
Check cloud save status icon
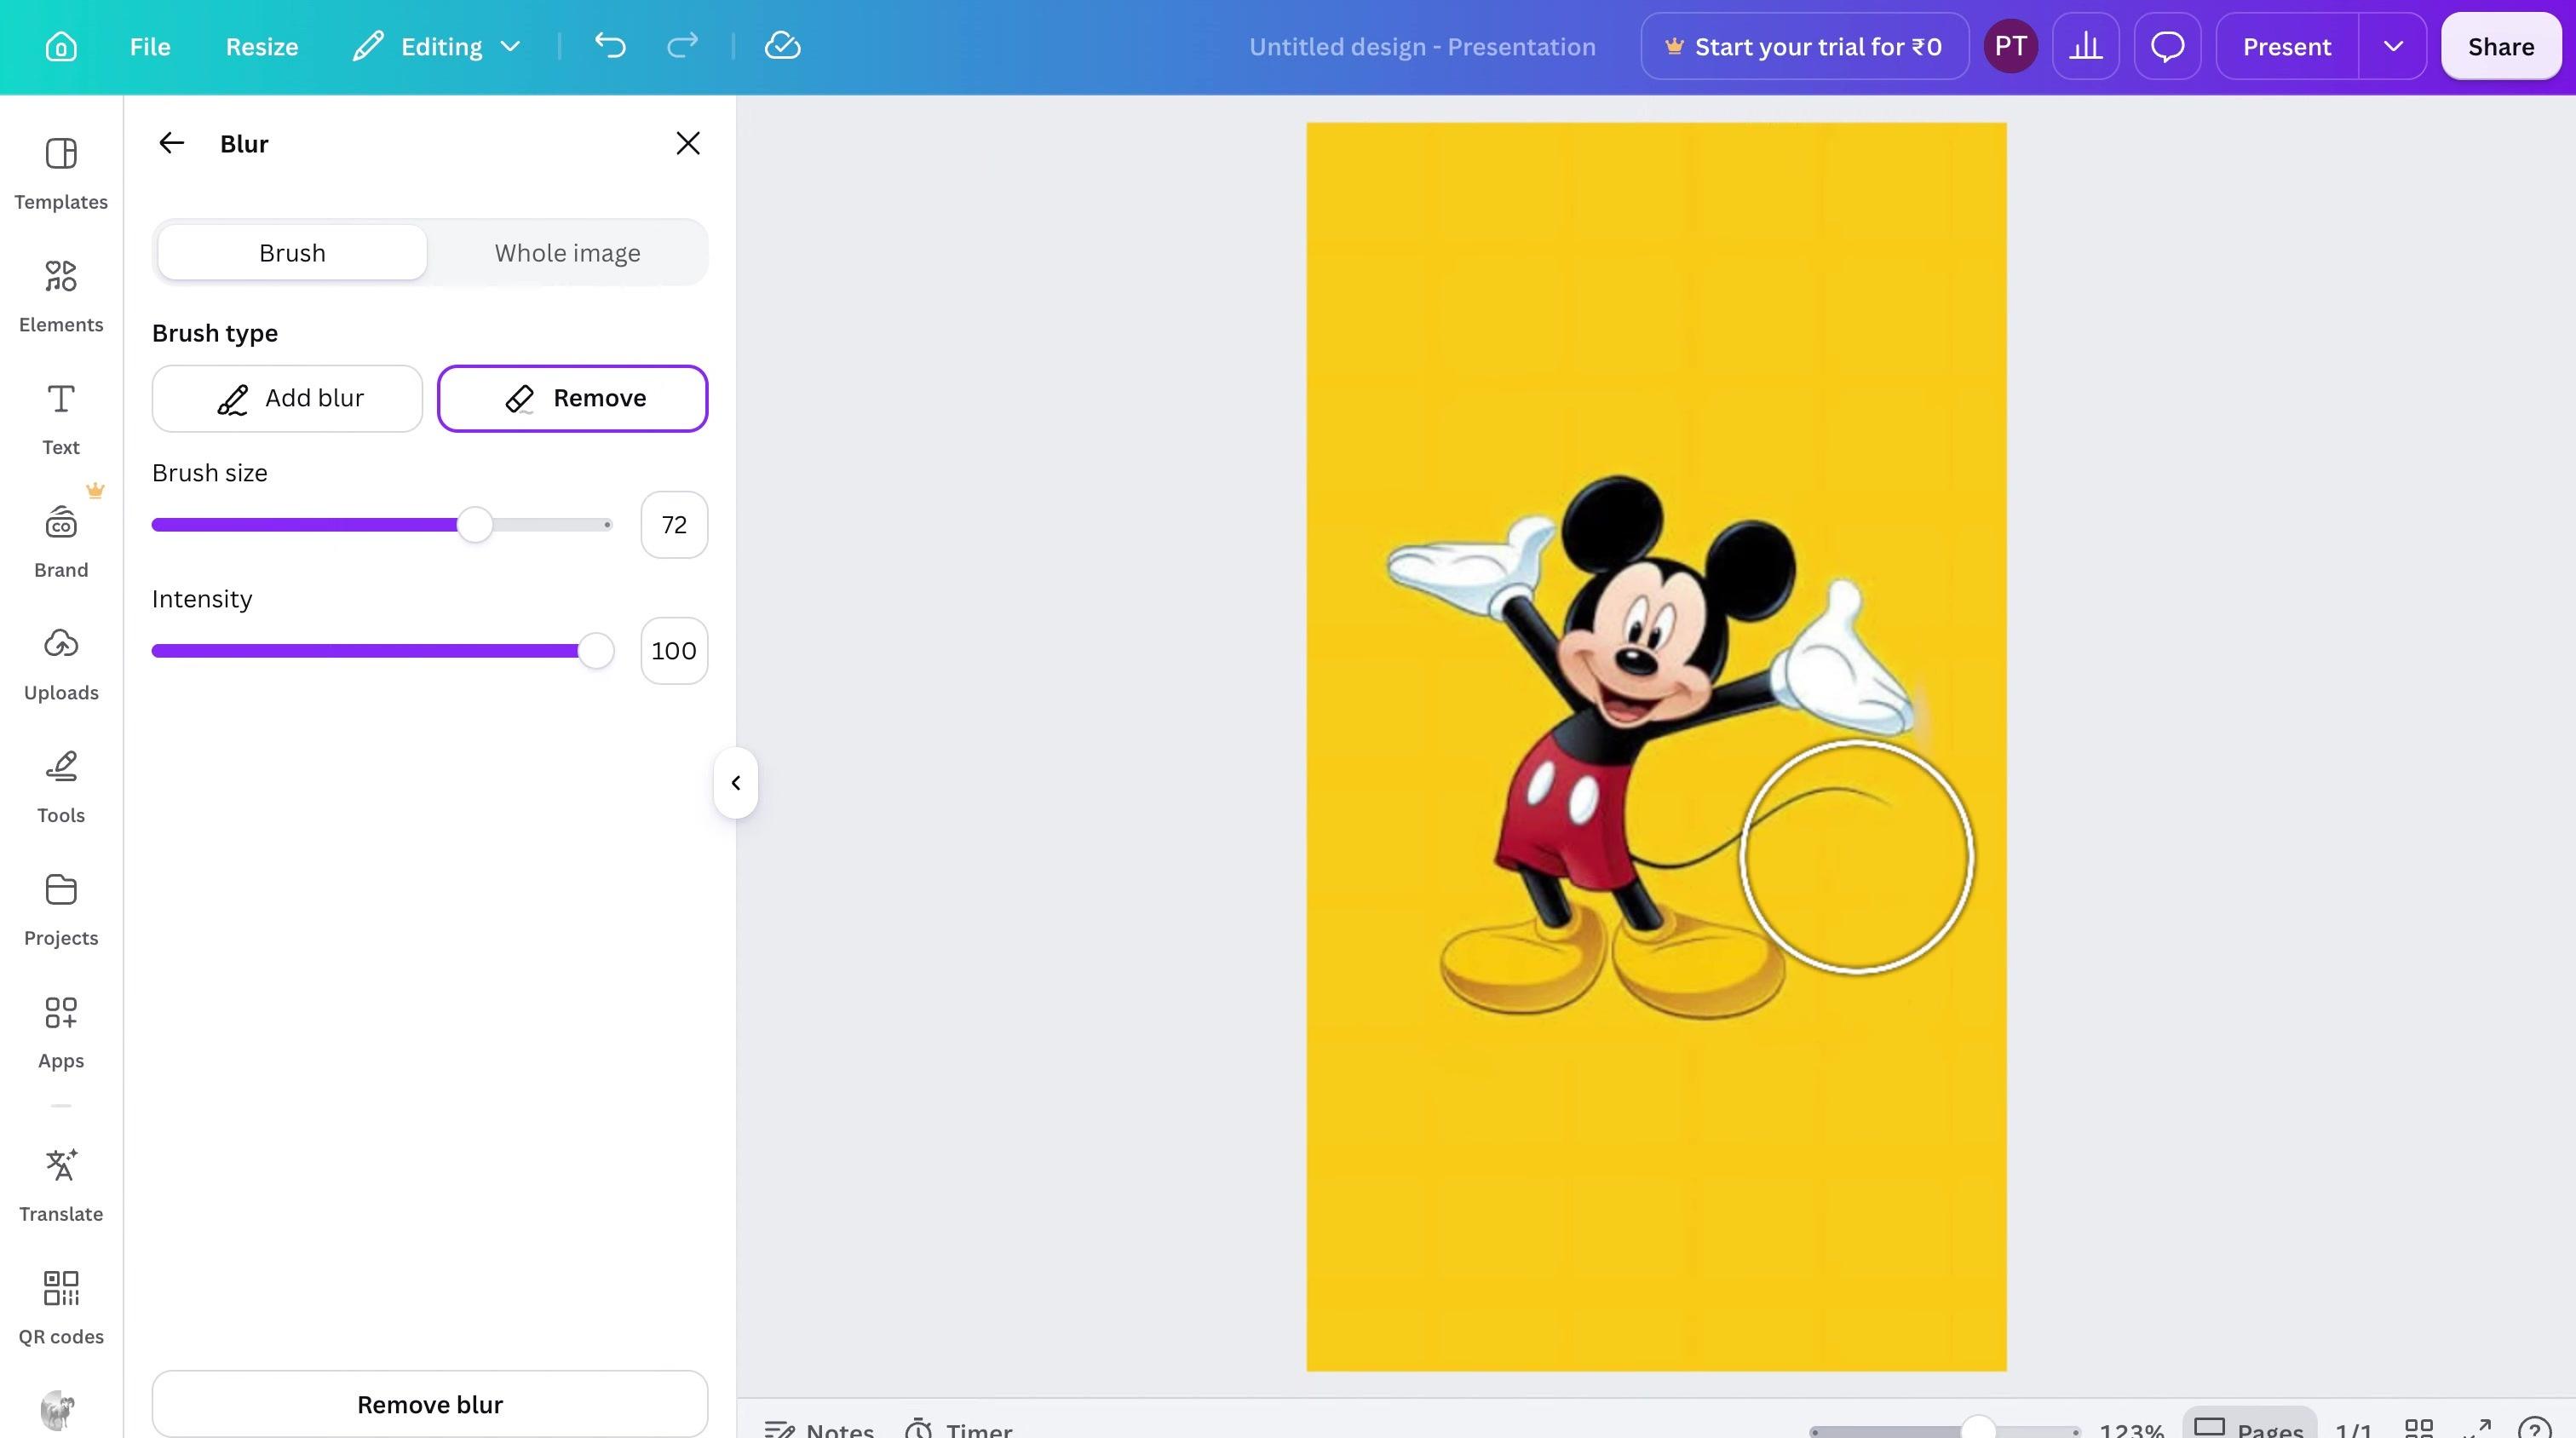pos(782,45)
